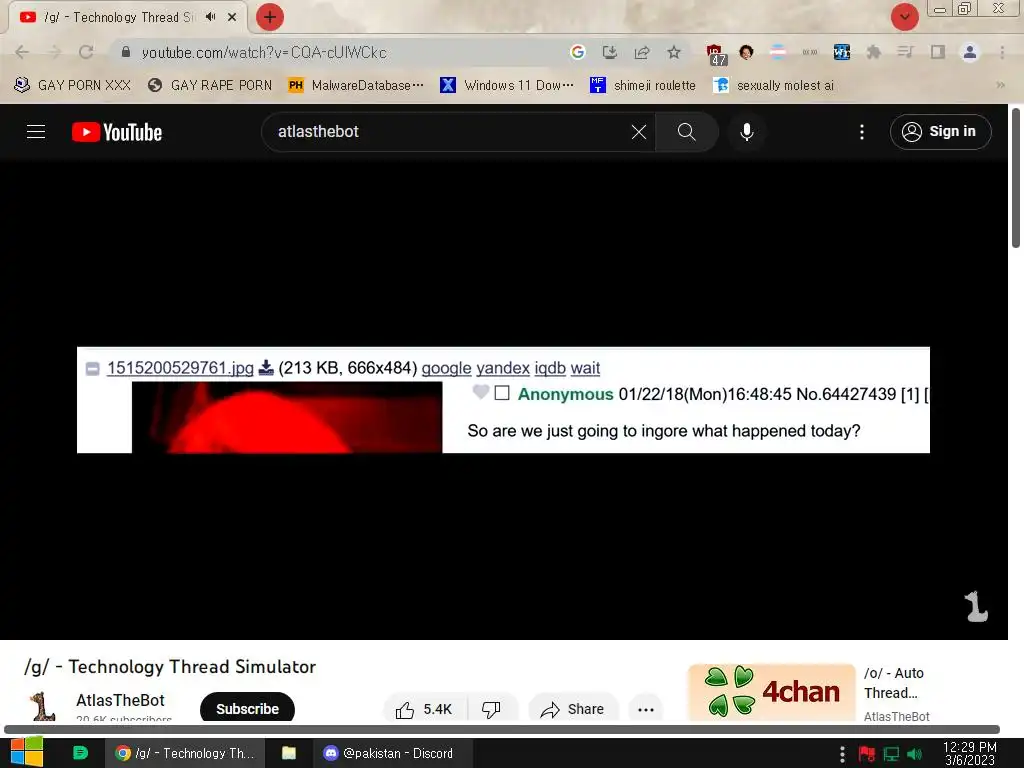
Task: Open the tab search dropdown arrow
Action: pos(904,17)
